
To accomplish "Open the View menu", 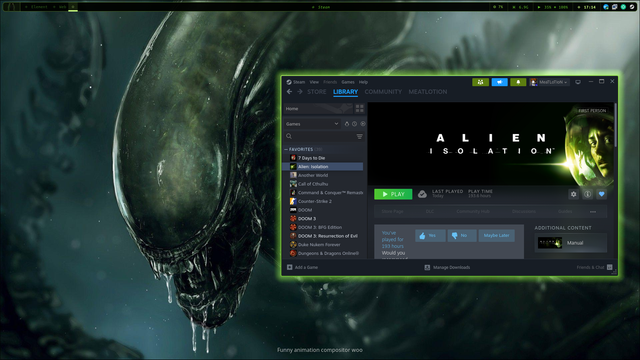I will (x=314, y=82).
